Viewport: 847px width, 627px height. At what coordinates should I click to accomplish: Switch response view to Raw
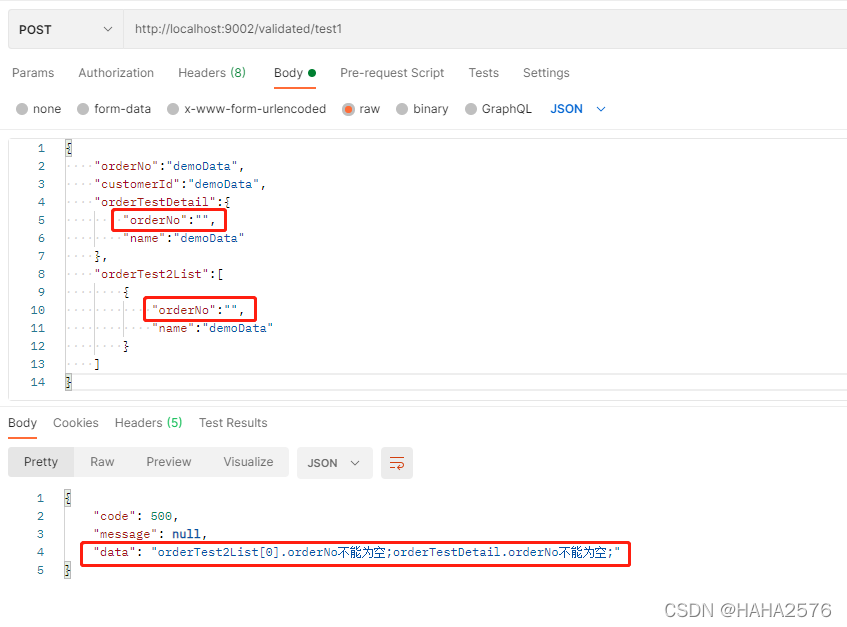click(x=102, y=462)
